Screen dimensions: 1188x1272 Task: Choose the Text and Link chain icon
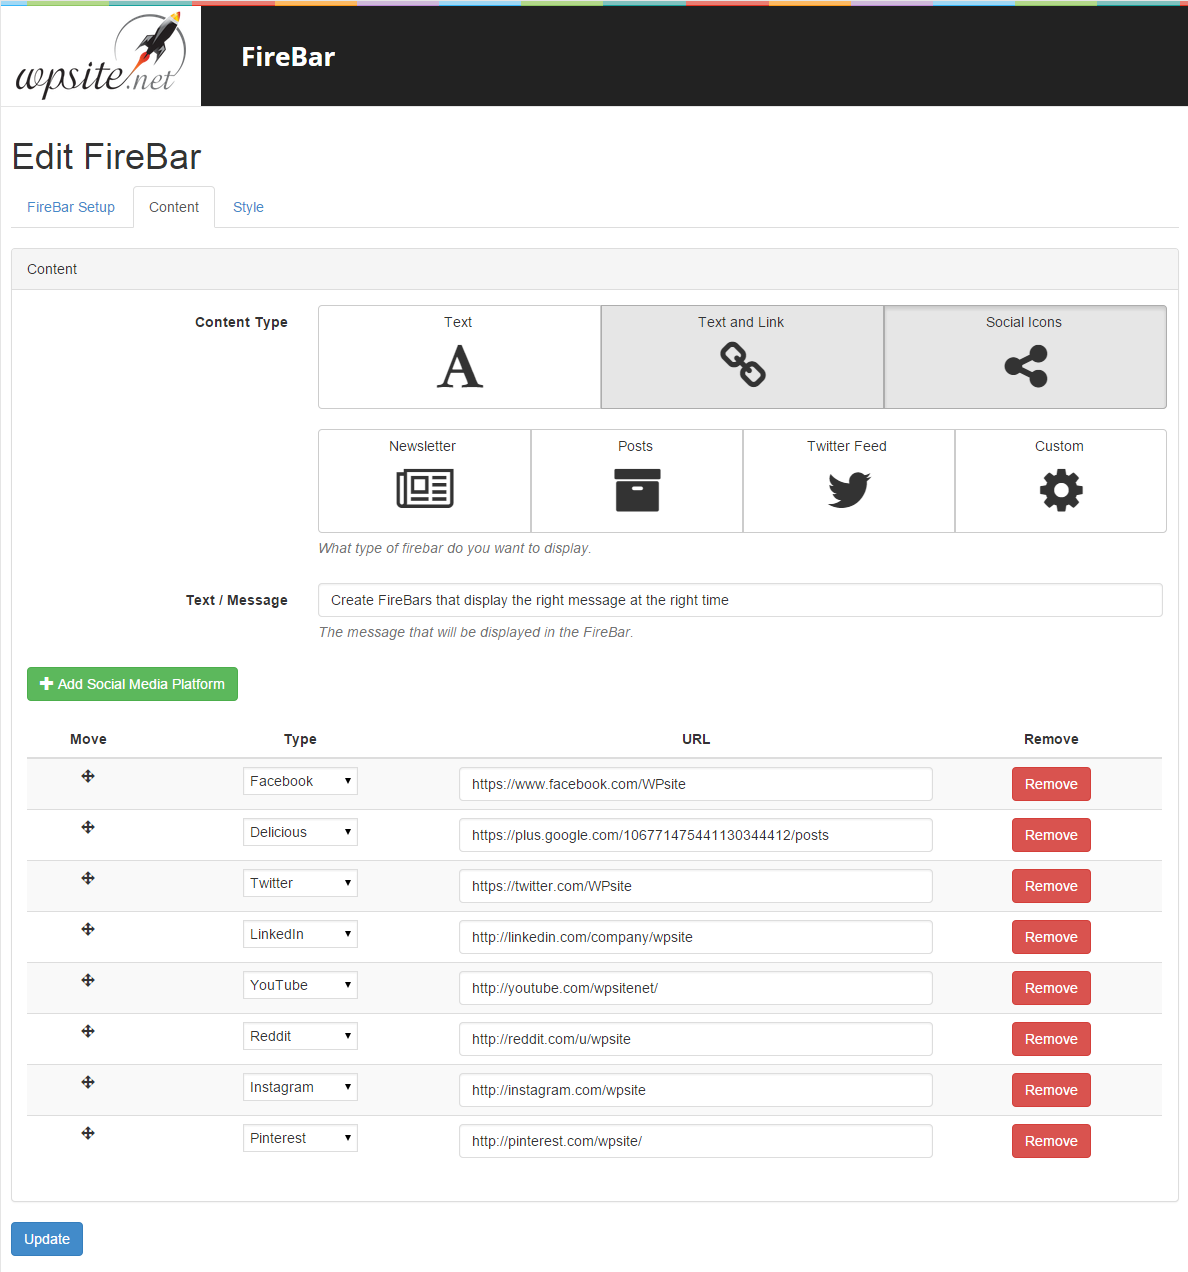pyautogui.click(x=743, y=364)
